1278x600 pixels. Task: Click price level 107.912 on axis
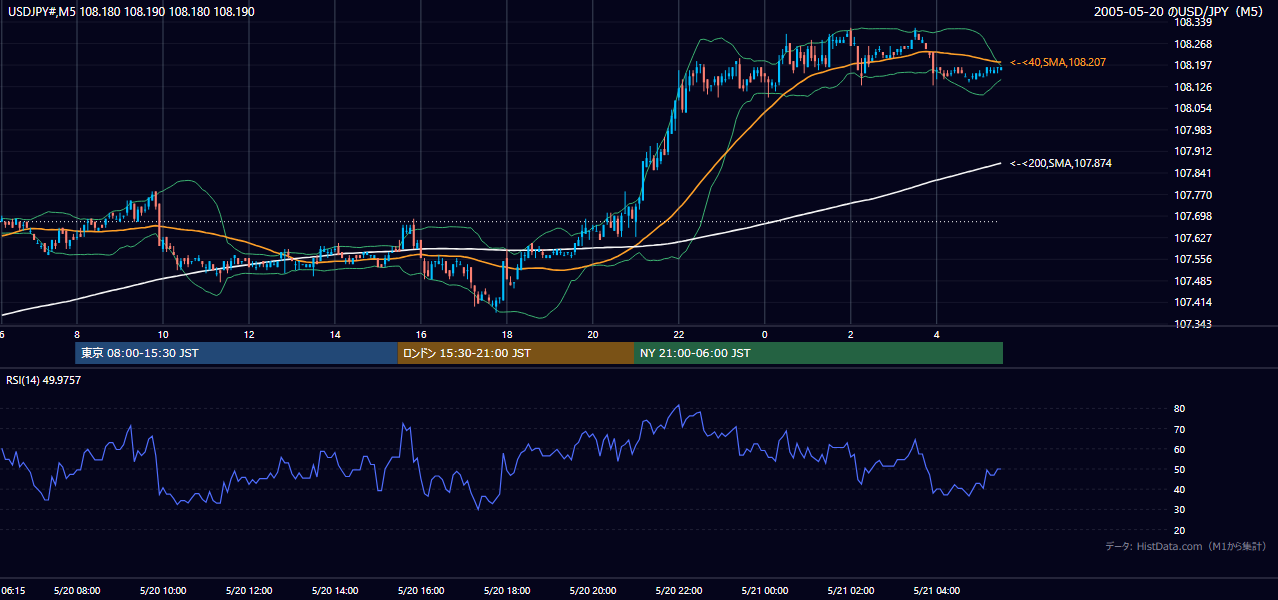click(x=1193, y=151)
